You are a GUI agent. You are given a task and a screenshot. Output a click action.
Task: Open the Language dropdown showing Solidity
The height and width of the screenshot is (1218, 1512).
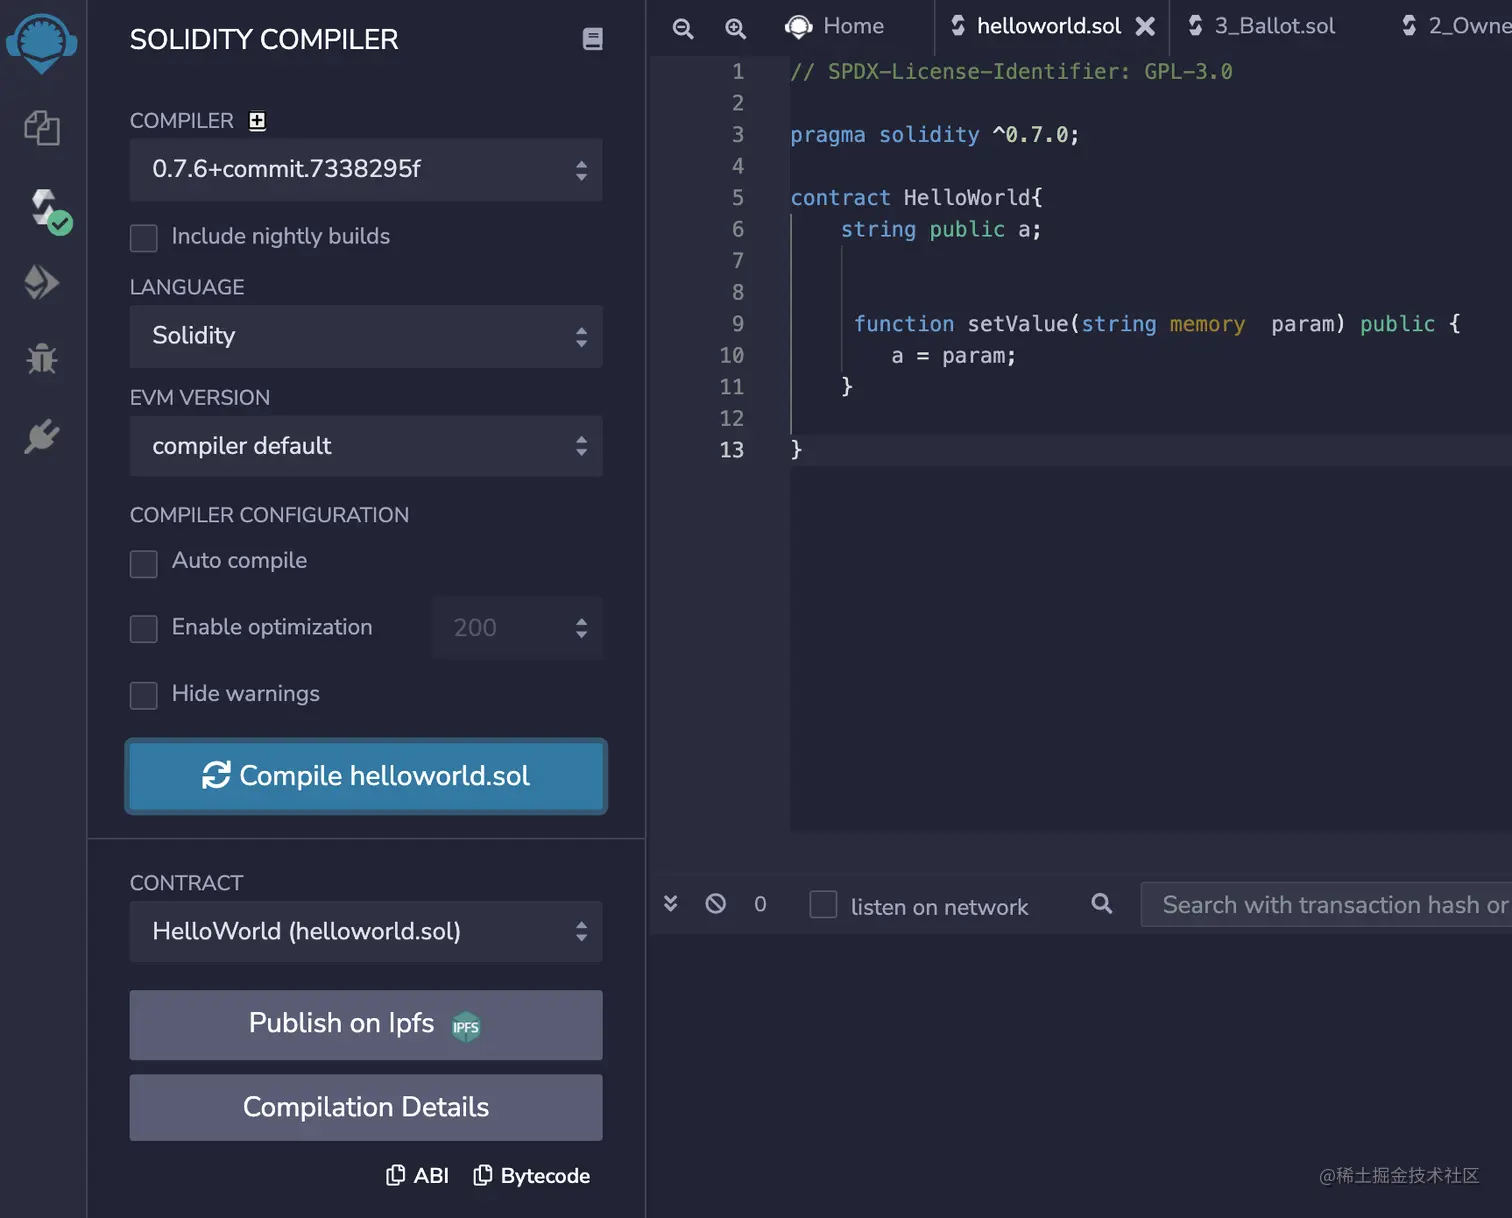[366, 337]
